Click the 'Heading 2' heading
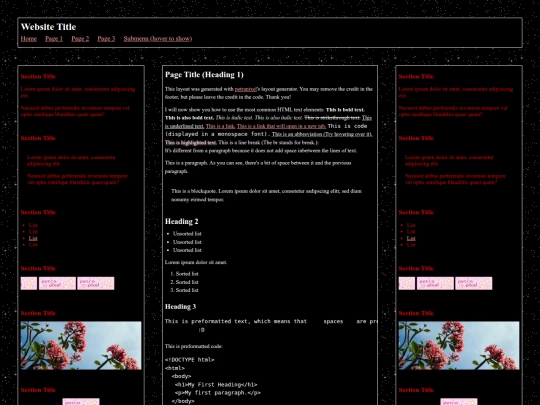540x405 pixels. [181, 221]
